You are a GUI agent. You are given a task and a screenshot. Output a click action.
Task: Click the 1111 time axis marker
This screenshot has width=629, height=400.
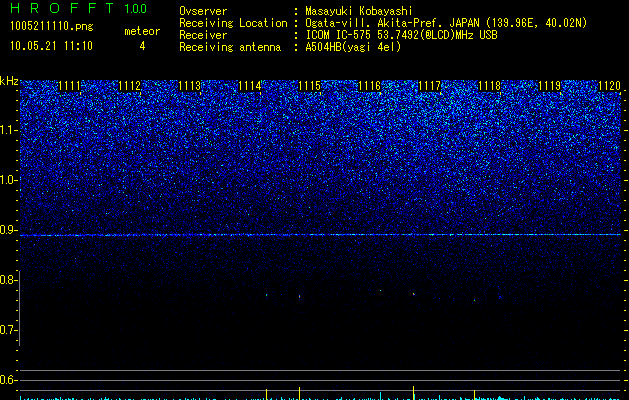click(x=69, y=86)
